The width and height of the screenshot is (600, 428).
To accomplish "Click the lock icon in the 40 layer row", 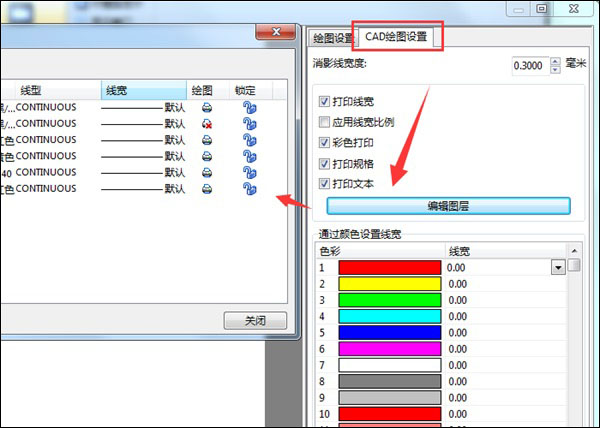I will [x=249, y=173].
